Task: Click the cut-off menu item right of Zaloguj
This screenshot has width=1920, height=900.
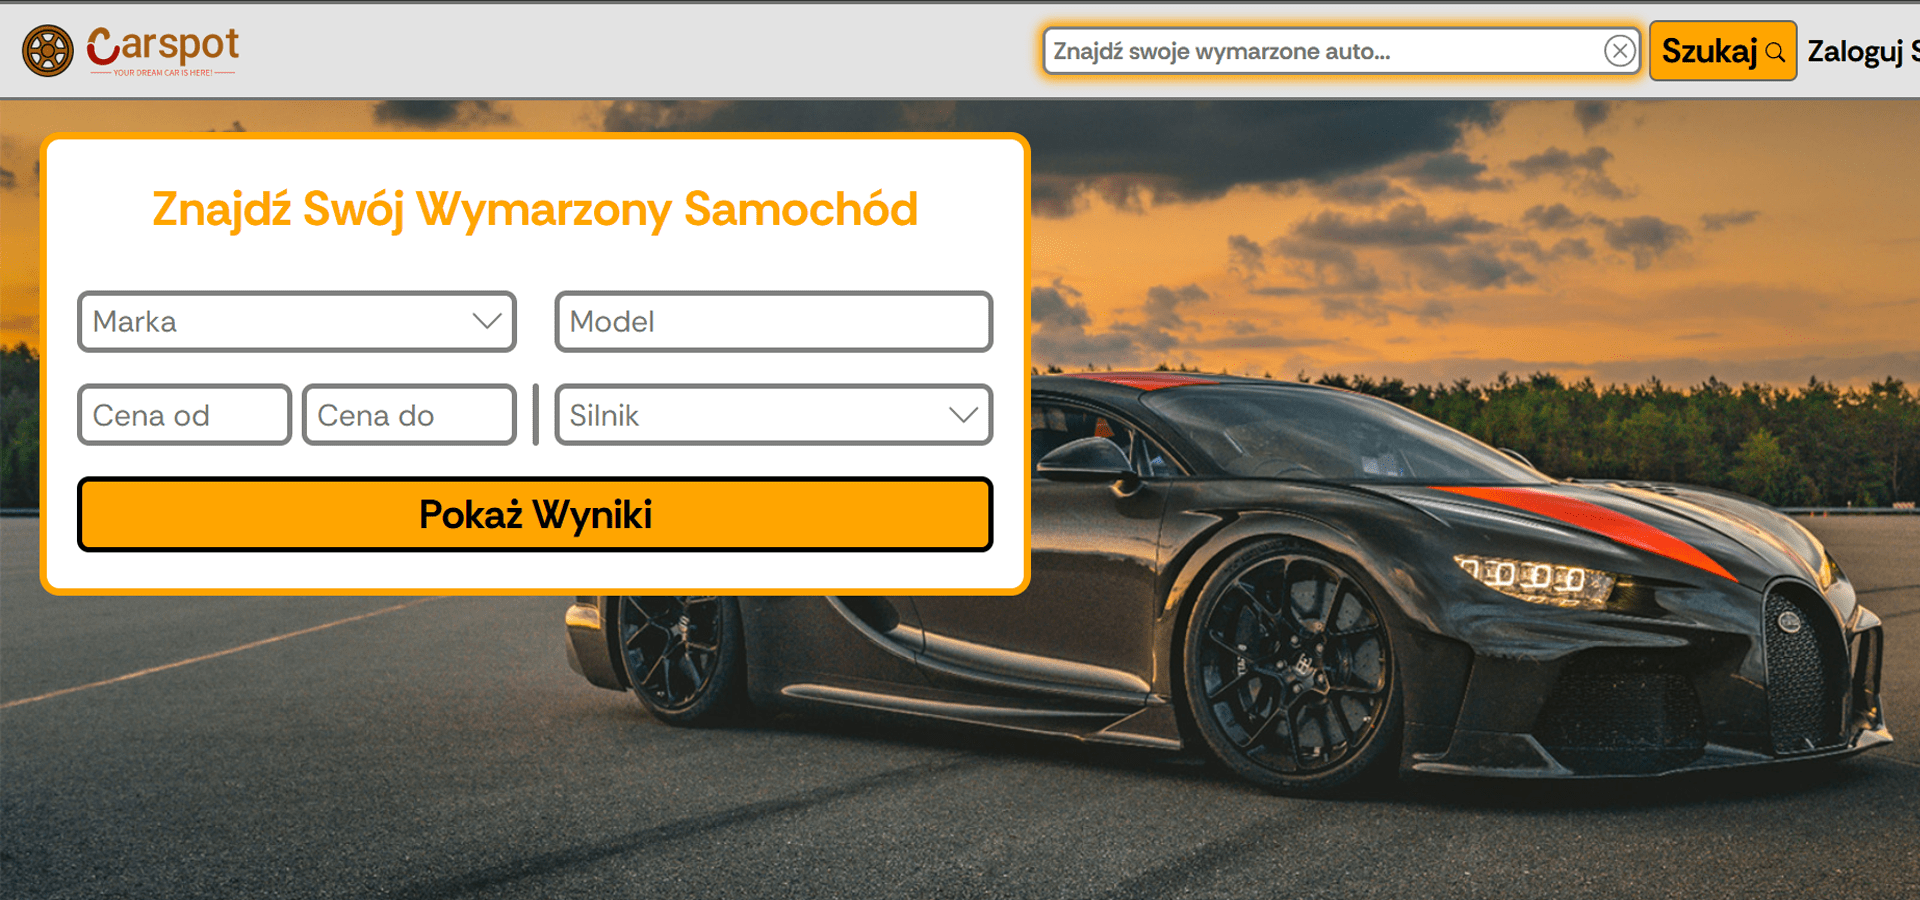Action: point(1914,51)
